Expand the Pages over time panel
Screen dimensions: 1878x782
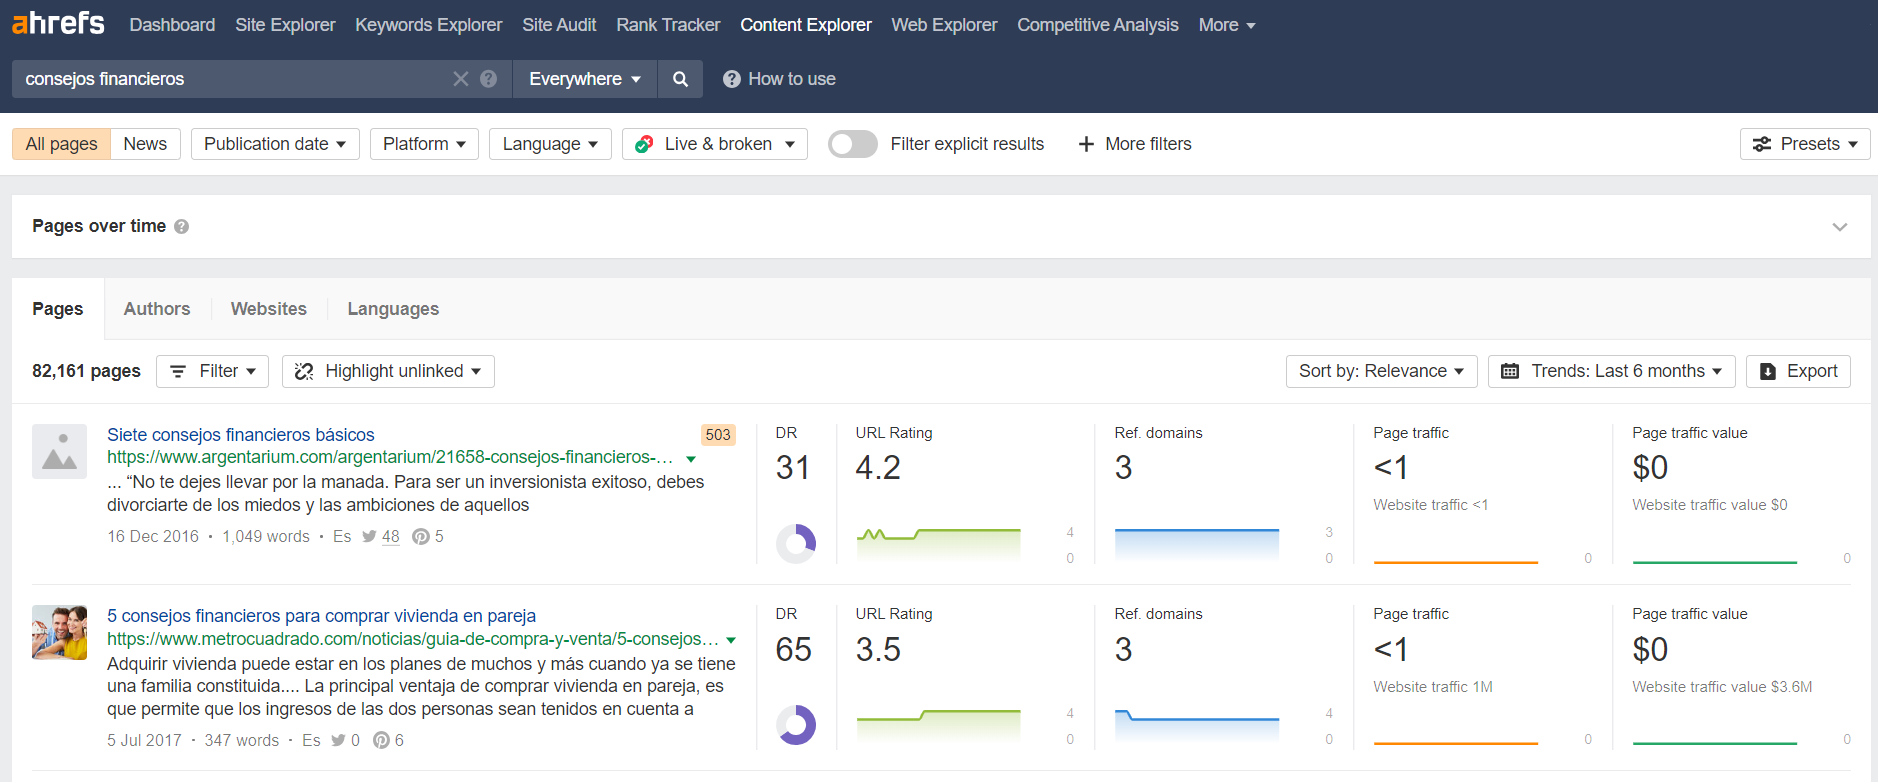point(1839,227)
